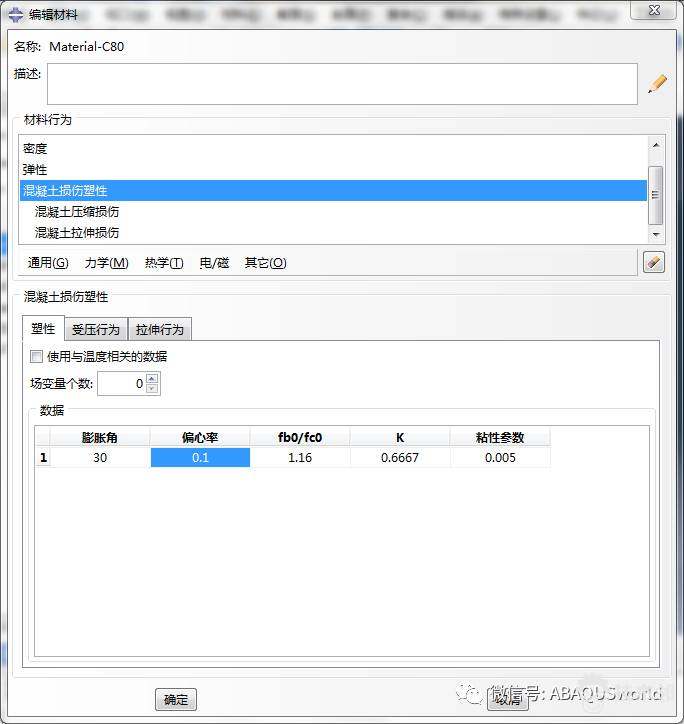
Task: Click the material name Material-C80
Action: [x=86, y=47]
